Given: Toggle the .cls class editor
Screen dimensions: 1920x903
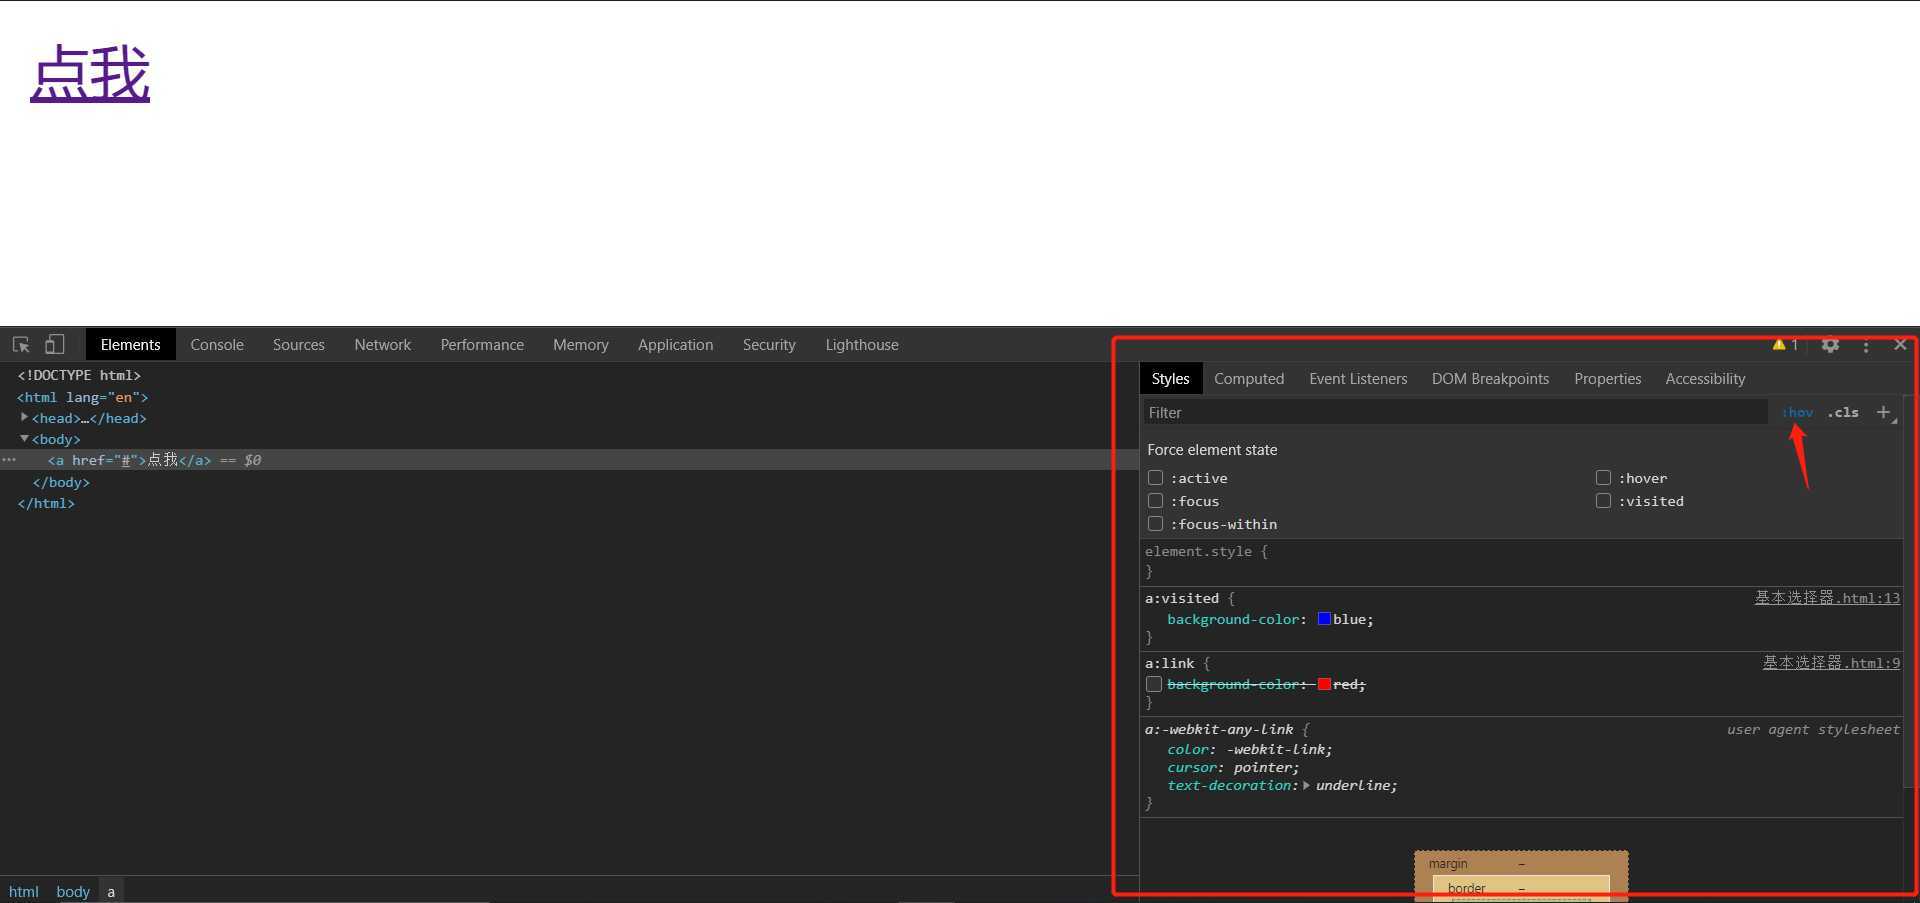Looking at the screenshot, I should 1843,412.
